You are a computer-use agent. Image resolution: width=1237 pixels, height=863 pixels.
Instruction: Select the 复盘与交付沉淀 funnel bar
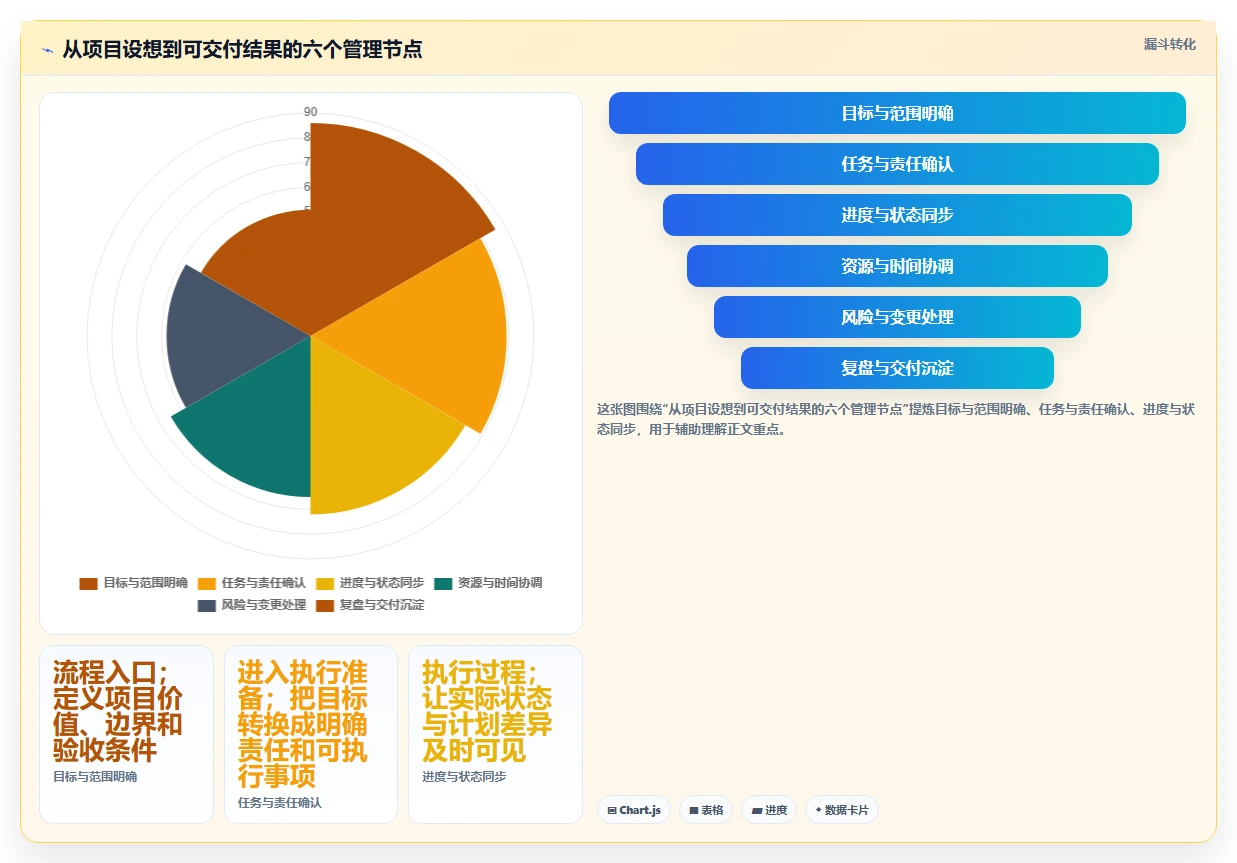(x=897, y=368)
